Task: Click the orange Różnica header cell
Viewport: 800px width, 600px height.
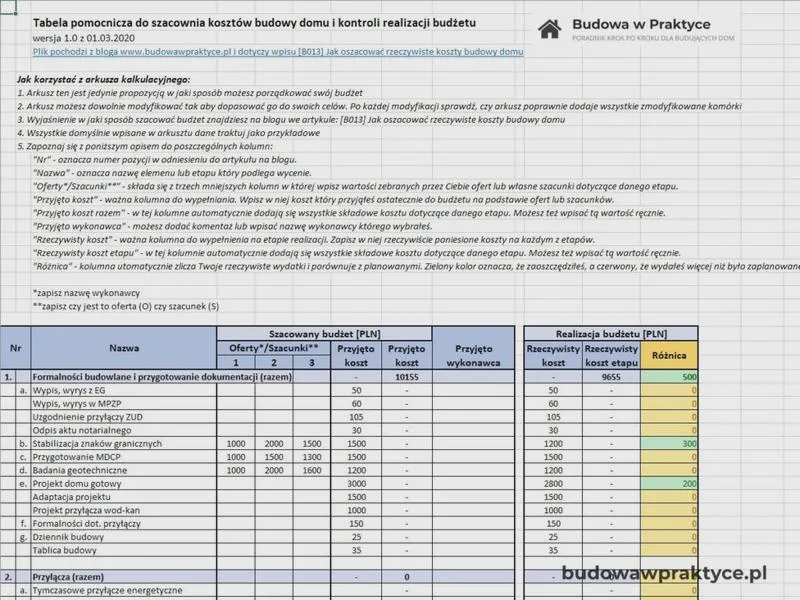Action: [x=669, y=355]
